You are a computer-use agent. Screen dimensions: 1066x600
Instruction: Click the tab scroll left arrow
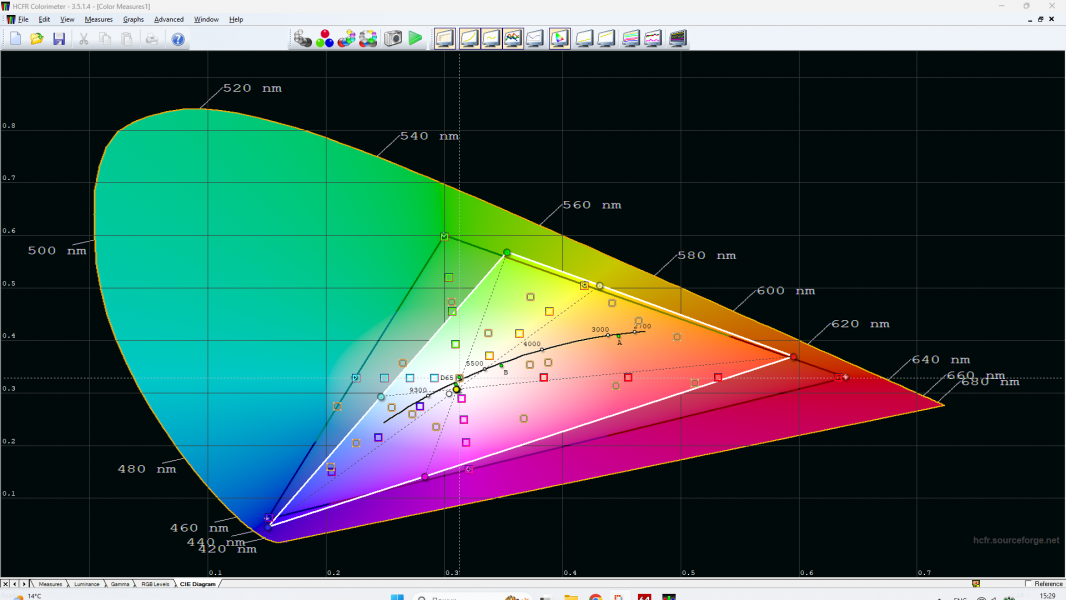(14, 584)
